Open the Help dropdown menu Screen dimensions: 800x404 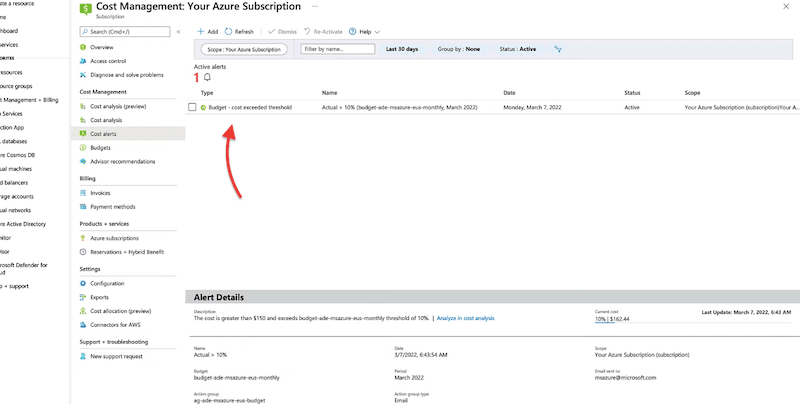click(x=364, y=32)
